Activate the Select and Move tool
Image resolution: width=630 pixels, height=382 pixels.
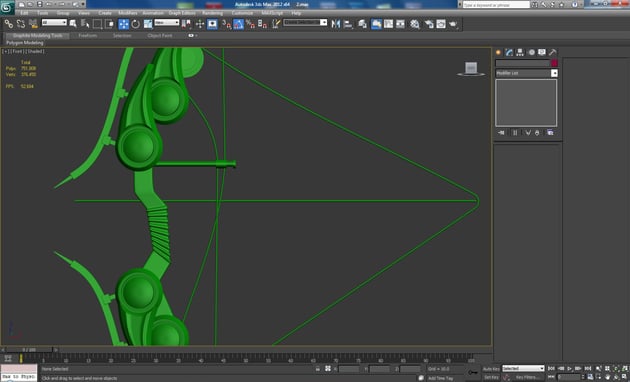(123, 24)
